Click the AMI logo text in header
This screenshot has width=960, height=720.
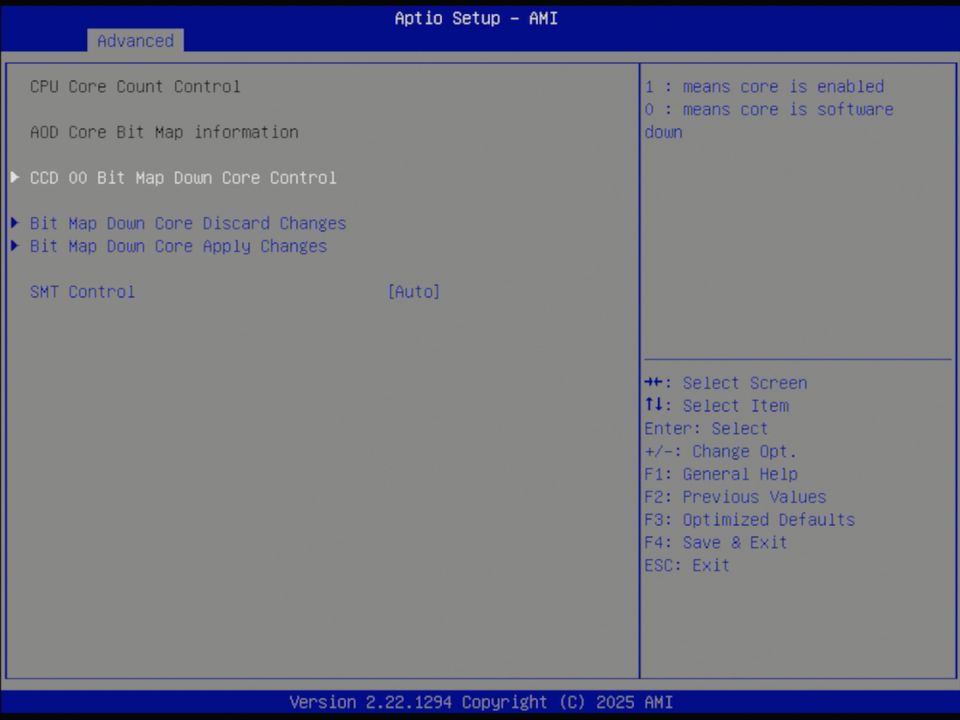pos(543,18)
